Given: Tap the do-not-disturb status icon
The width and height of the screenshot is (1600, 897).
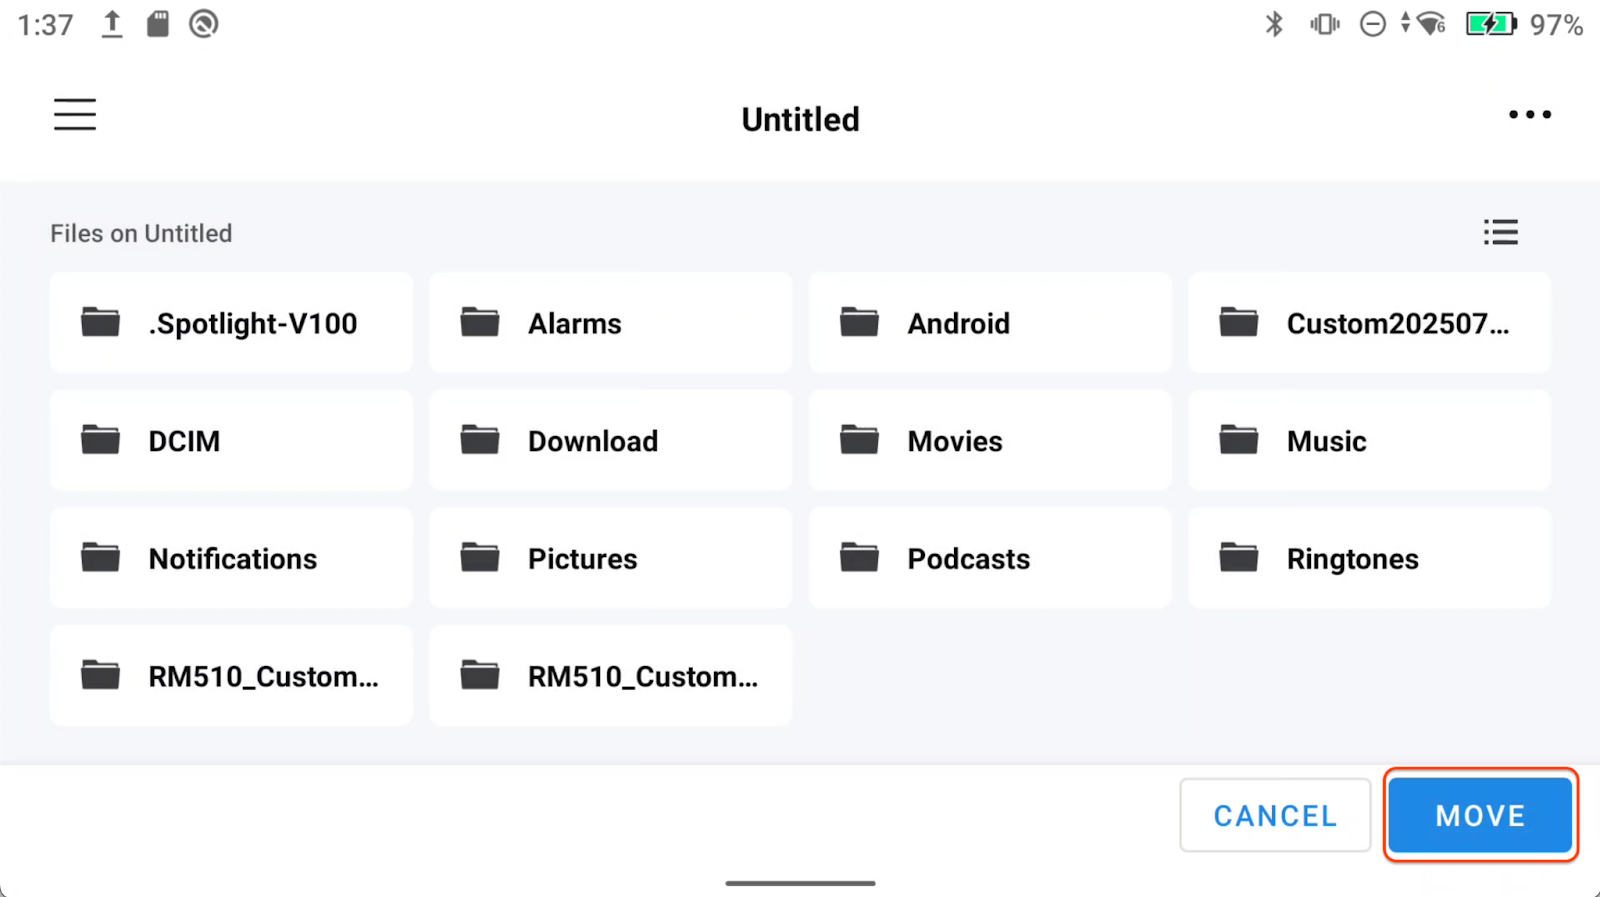Looking at the screenshot, I should [x=1372, y=24].
